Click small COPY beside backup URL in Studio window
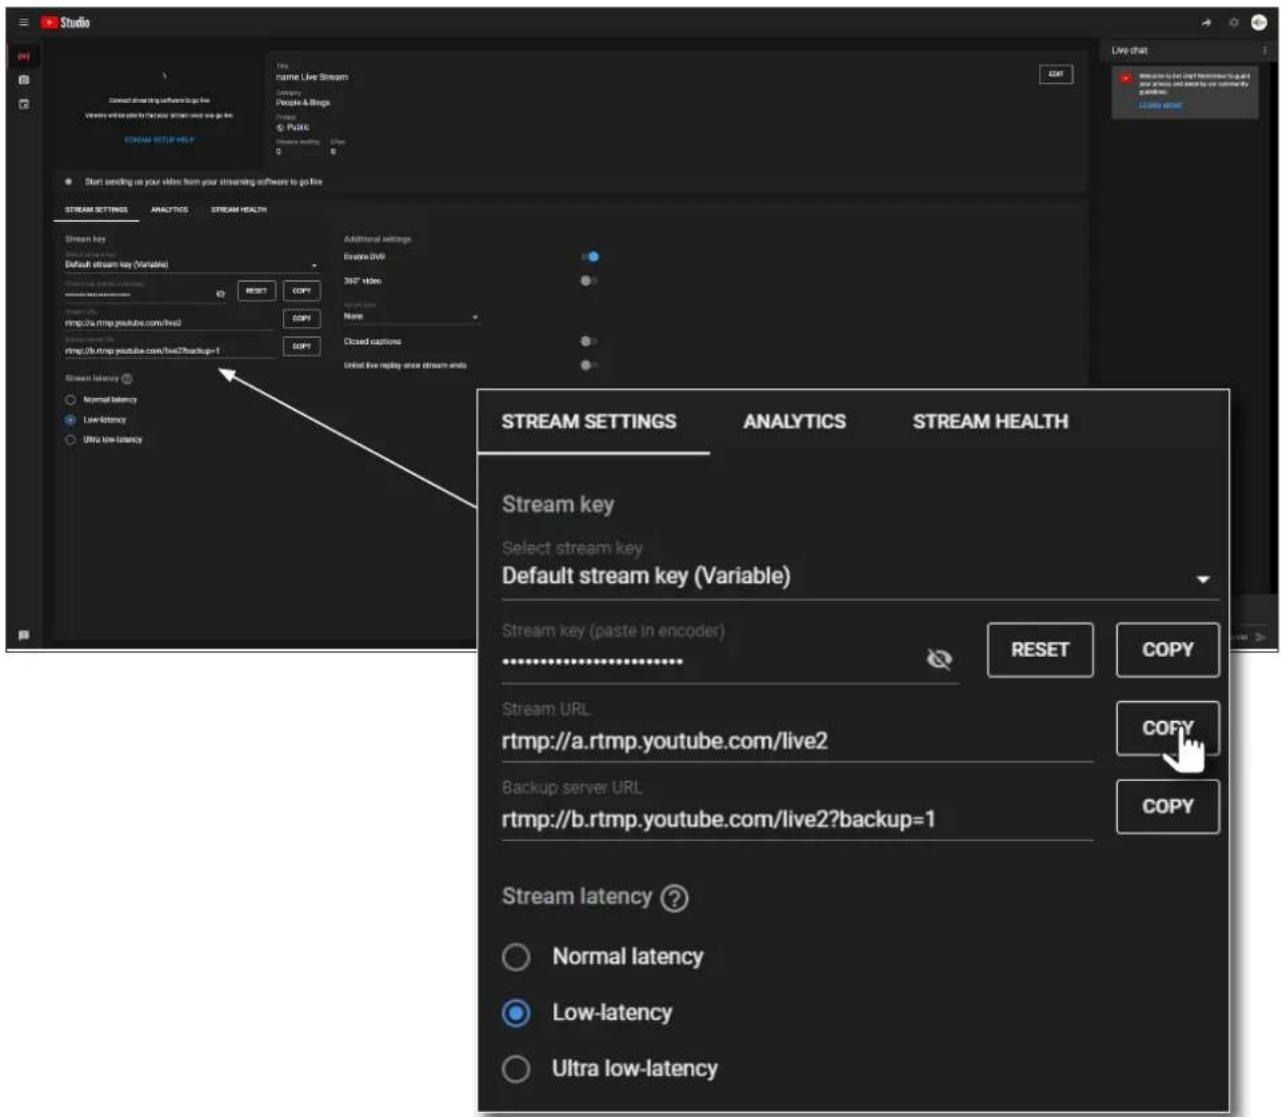 point(302,346)
